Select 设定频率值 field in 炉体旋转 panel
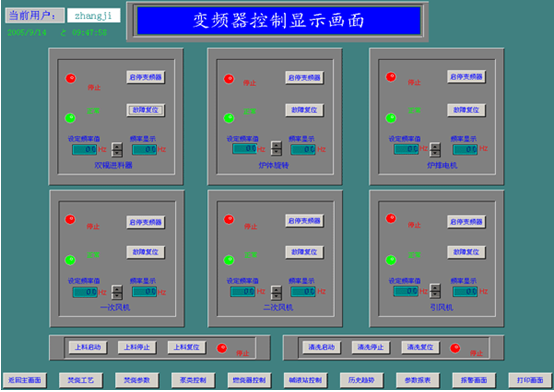 [244, 149]
